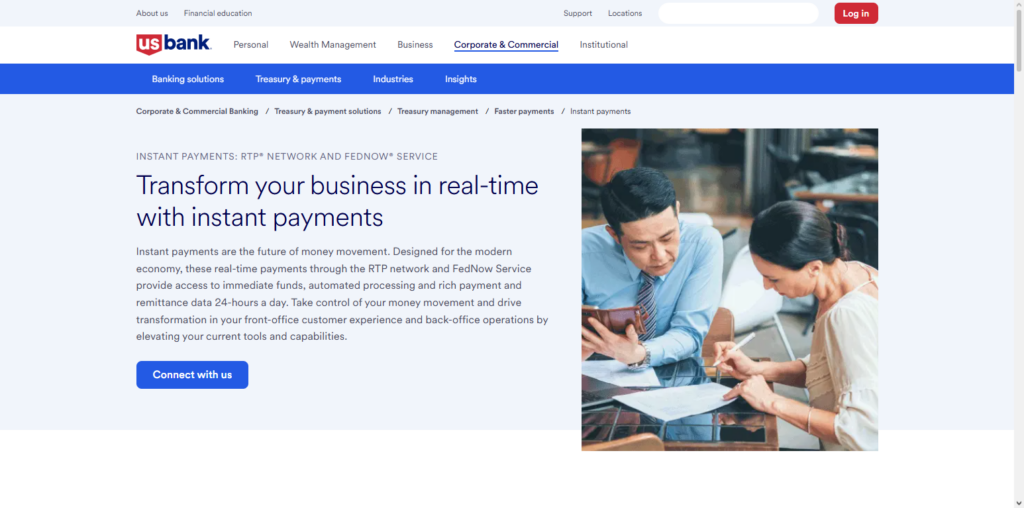
Task: Select Corporate & Commercial navigation item
Action: [506, 44]
